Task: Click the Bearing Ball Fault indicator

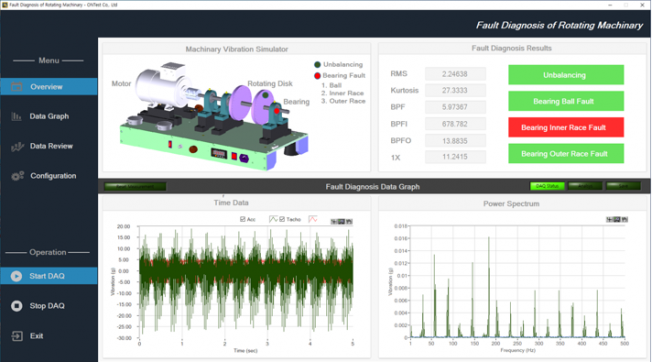Action: [566, 101]
